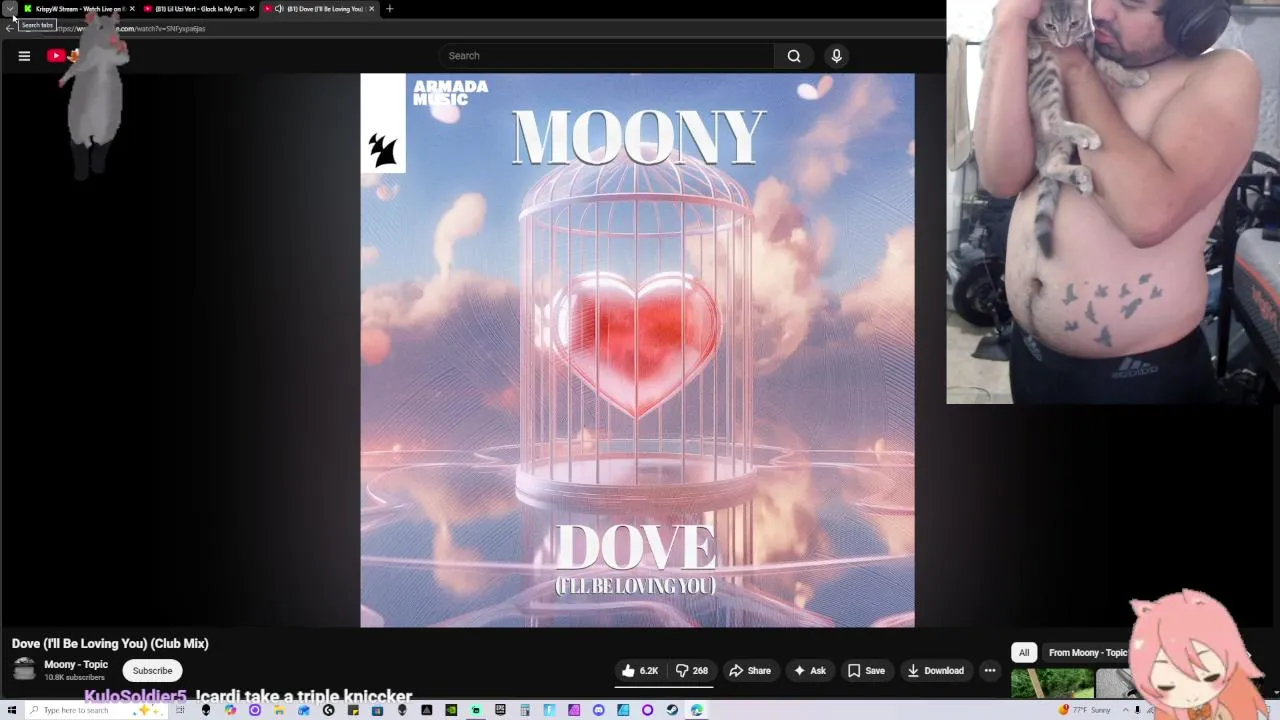The image size is (1280, 720).
Task: Open Moony - Topic channel avatar
Action: click(25, 670)
